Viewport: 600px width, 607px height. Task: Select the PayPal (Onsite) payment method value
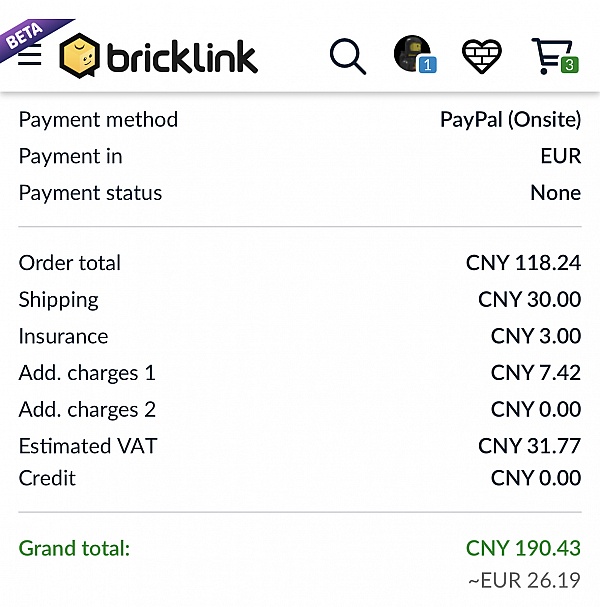511,119
